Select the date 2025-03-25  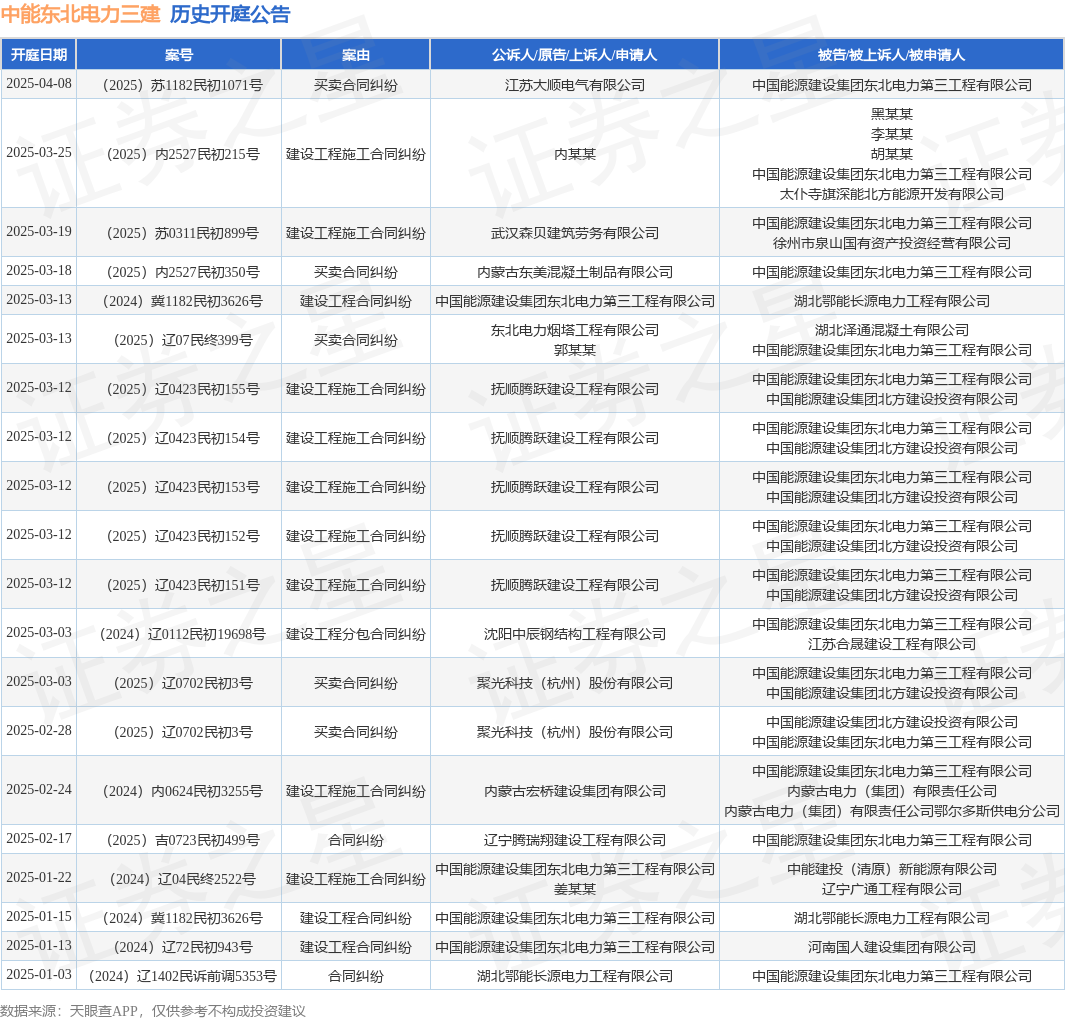coord(39,153)
